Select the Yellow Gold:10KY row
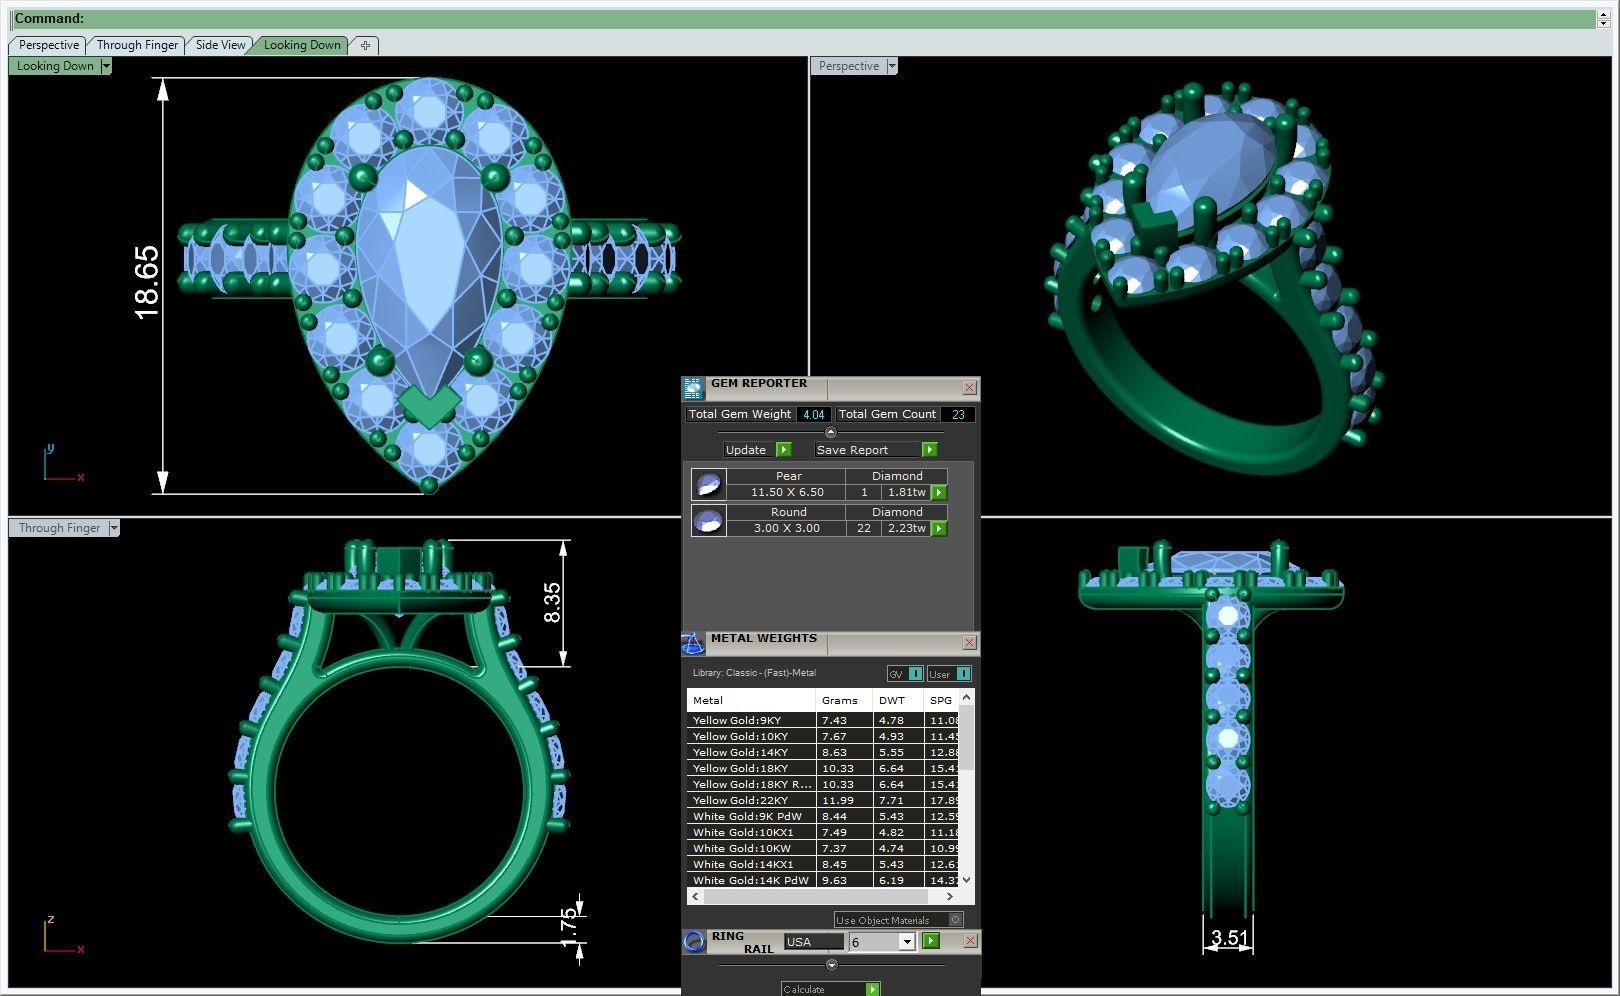The height and width of the screenshot is (996, 1620). pyautogui.click(x=823, y=736)
